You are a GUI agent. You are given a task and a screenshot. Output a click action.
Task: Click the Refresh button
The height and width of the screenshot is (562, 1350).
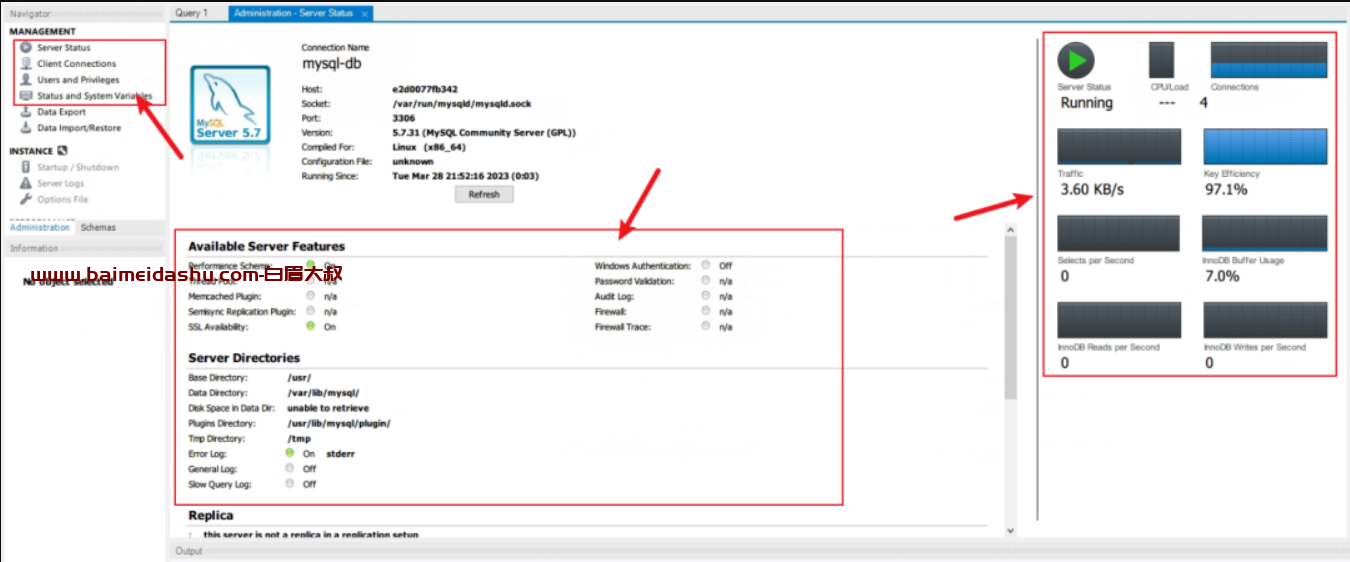(484, 194)
